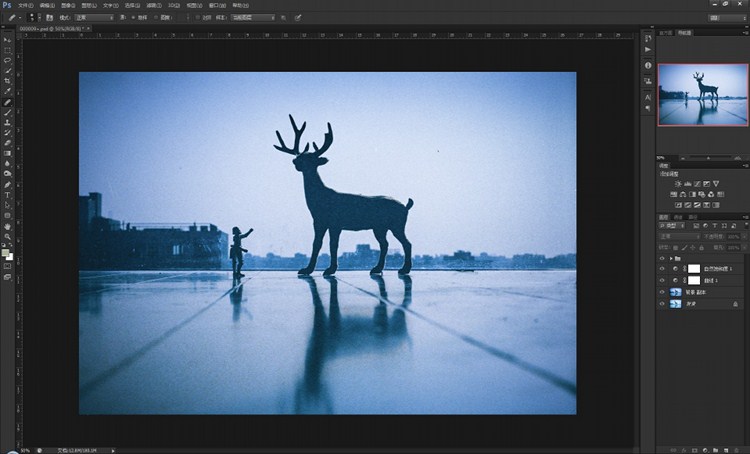Select the Brush tool
The width and height of the screenshot is (750, 454).
[x=7, y=112]
